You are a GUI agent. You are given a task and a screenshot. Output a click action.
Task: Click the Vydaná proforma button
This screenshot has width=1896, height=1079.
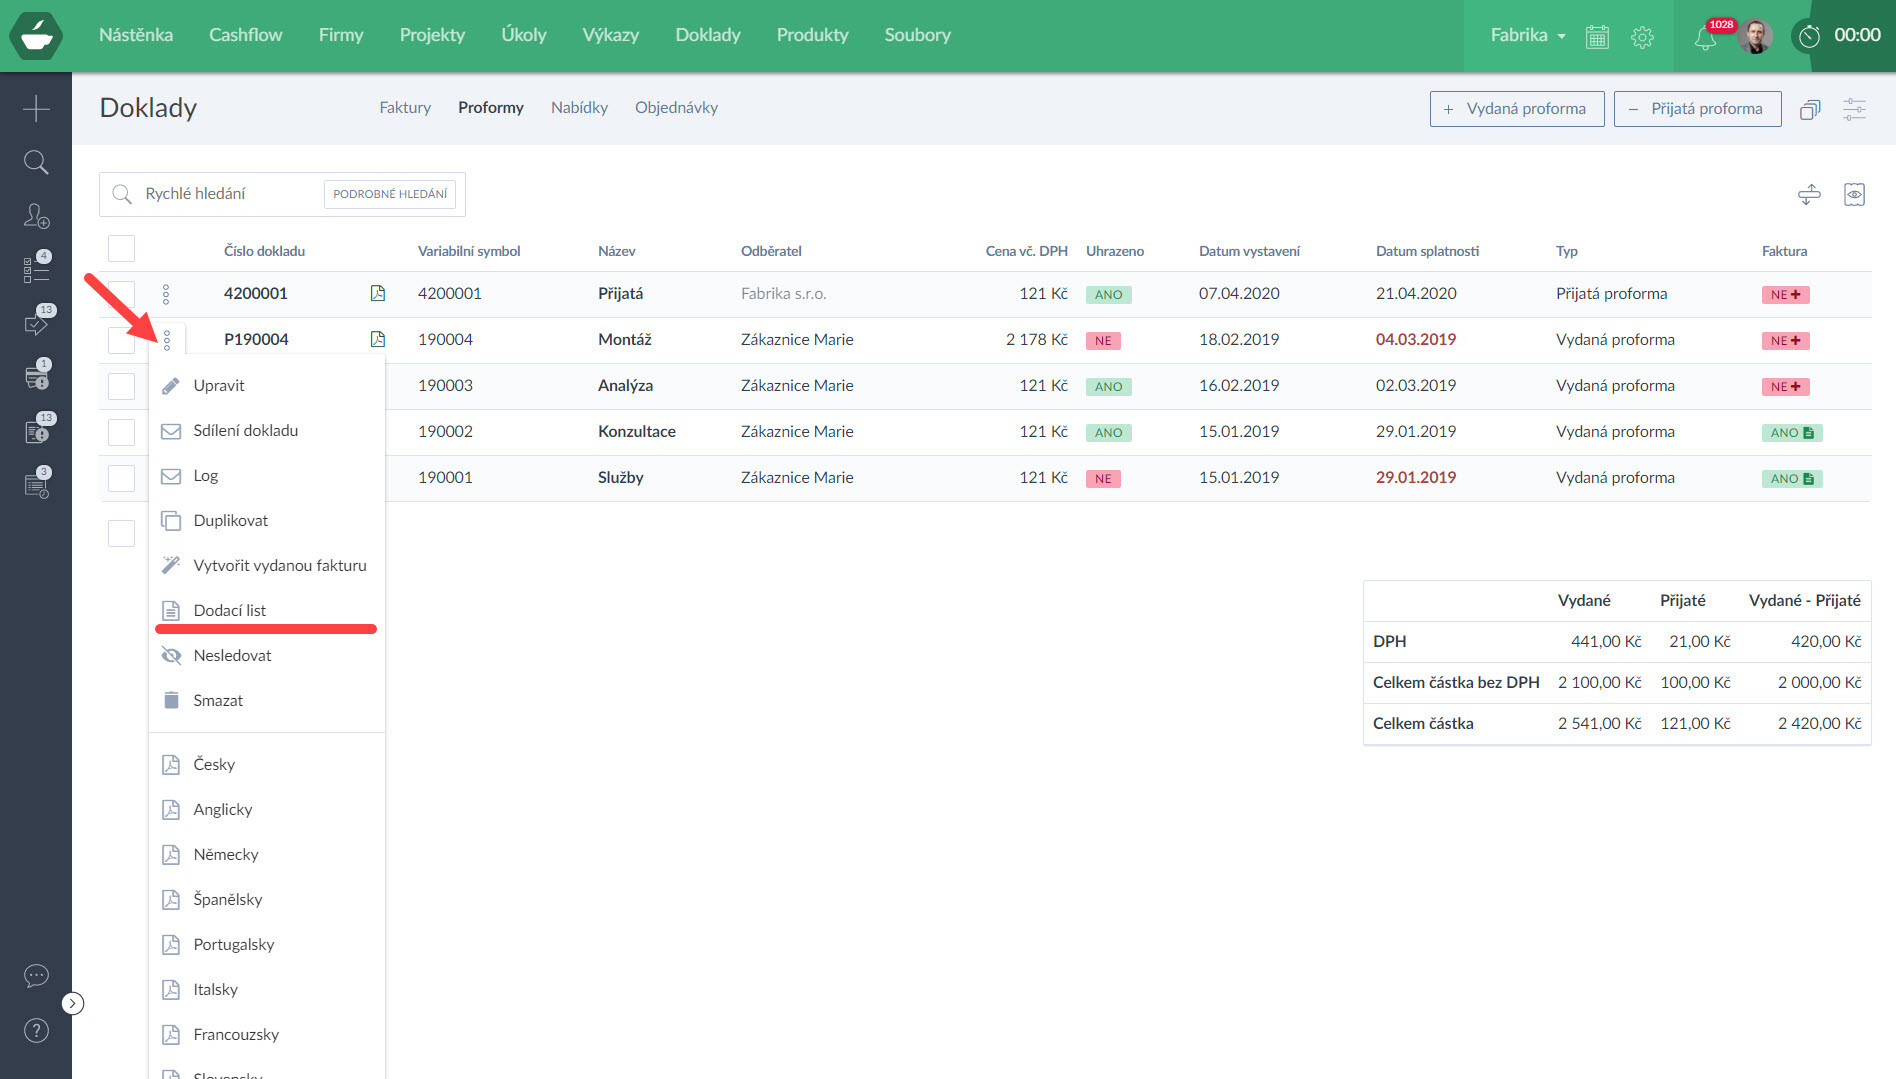1516,109
